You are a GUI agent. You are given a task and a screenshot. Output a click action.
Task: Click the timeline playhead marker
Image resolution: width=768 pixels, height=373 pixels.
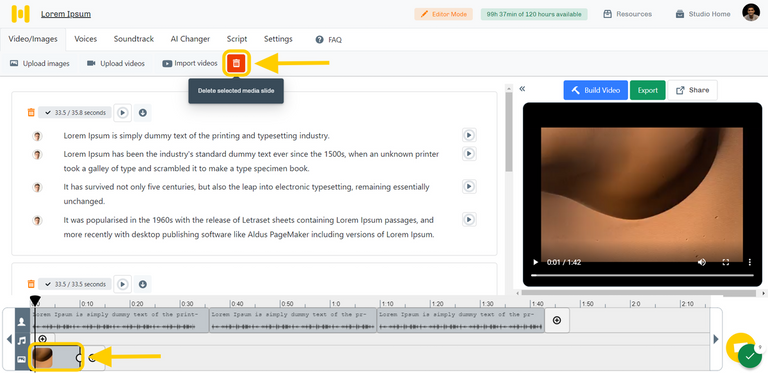(x=35, y=300)
